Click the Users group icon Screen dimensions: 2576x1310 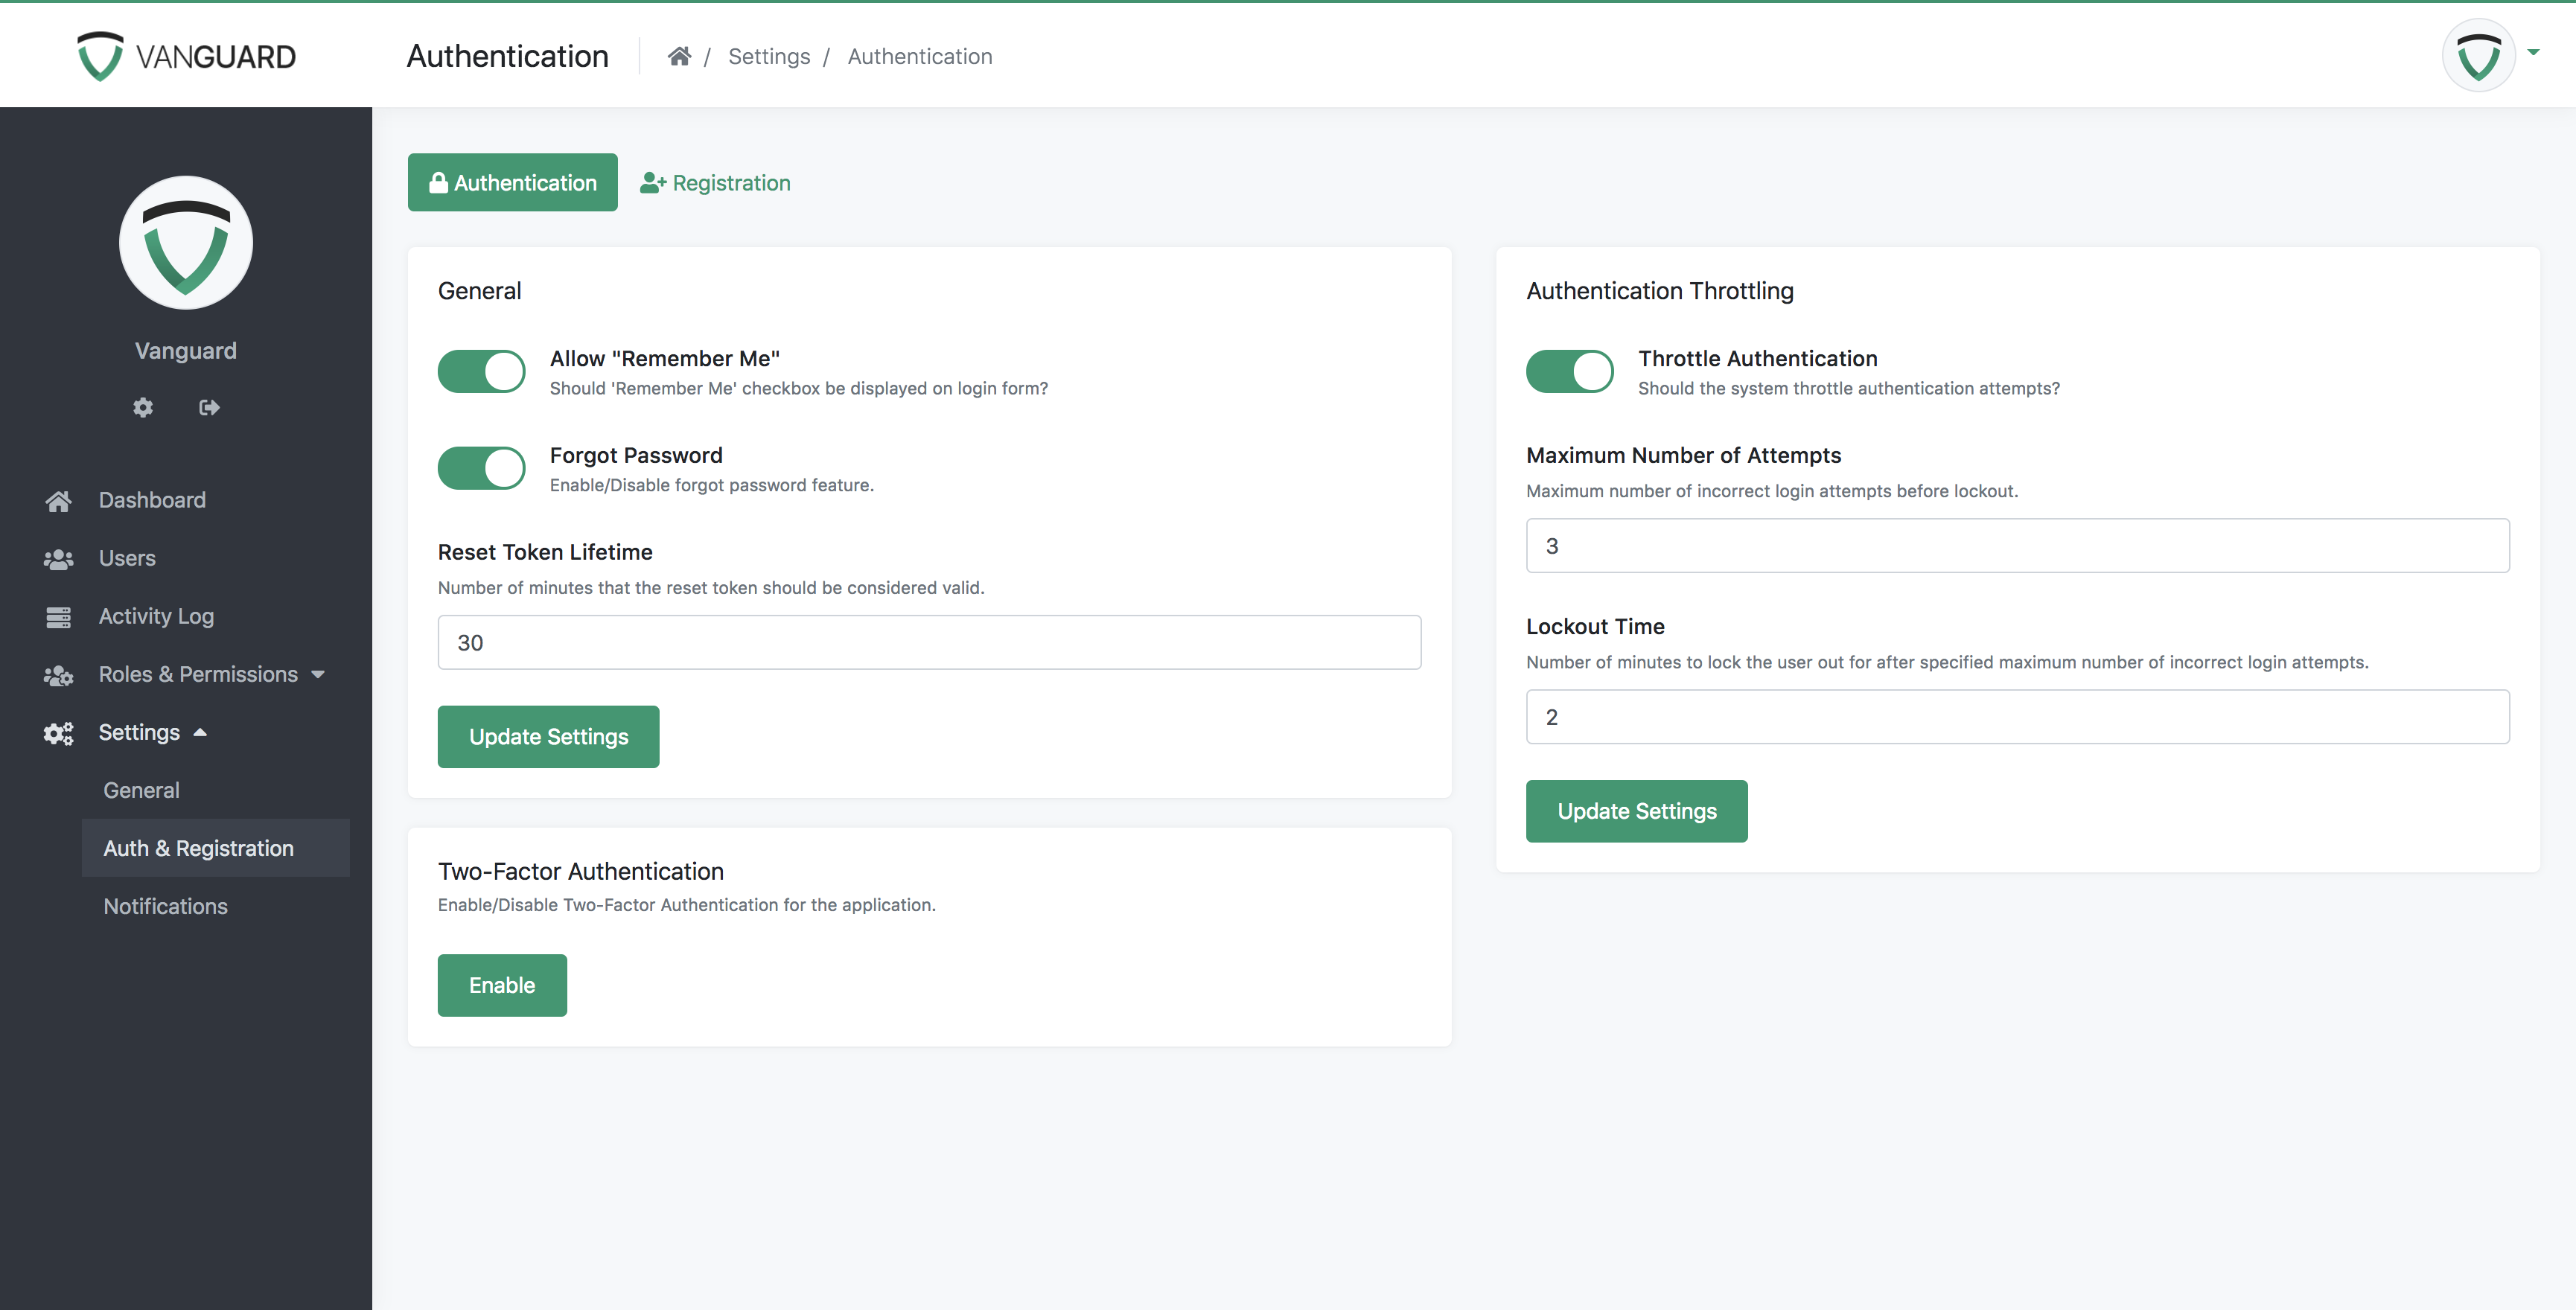[x=59, y=558]
